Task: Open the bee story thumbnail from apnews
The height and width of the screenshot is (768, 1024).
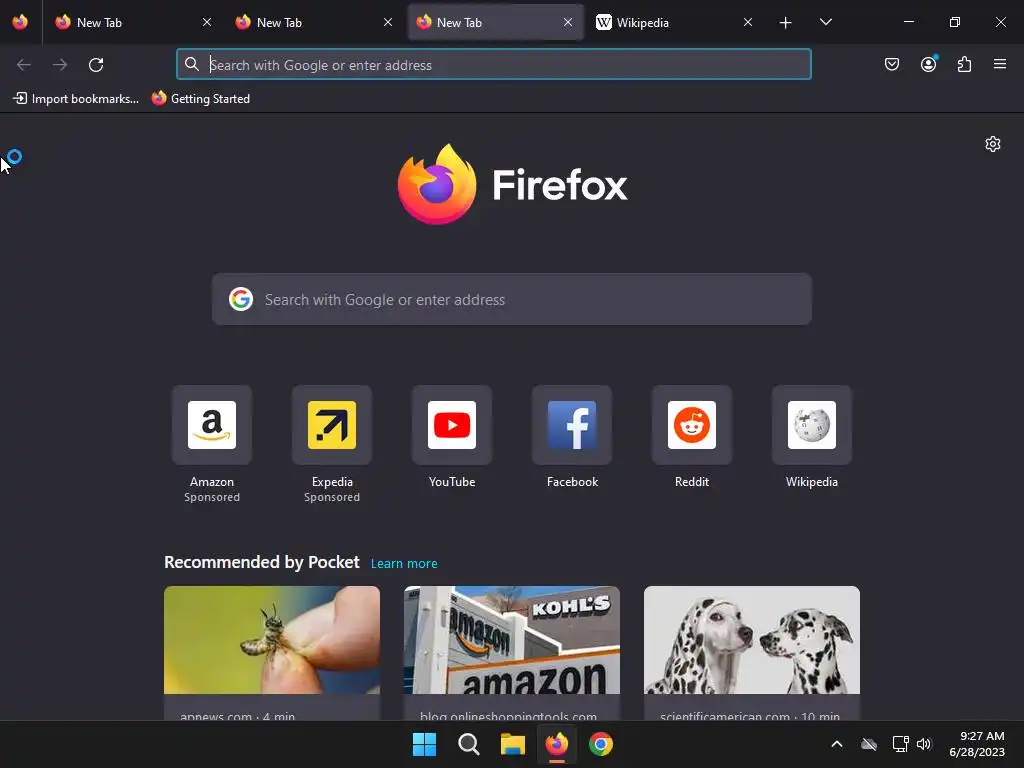Action: (x=272, y=640)
